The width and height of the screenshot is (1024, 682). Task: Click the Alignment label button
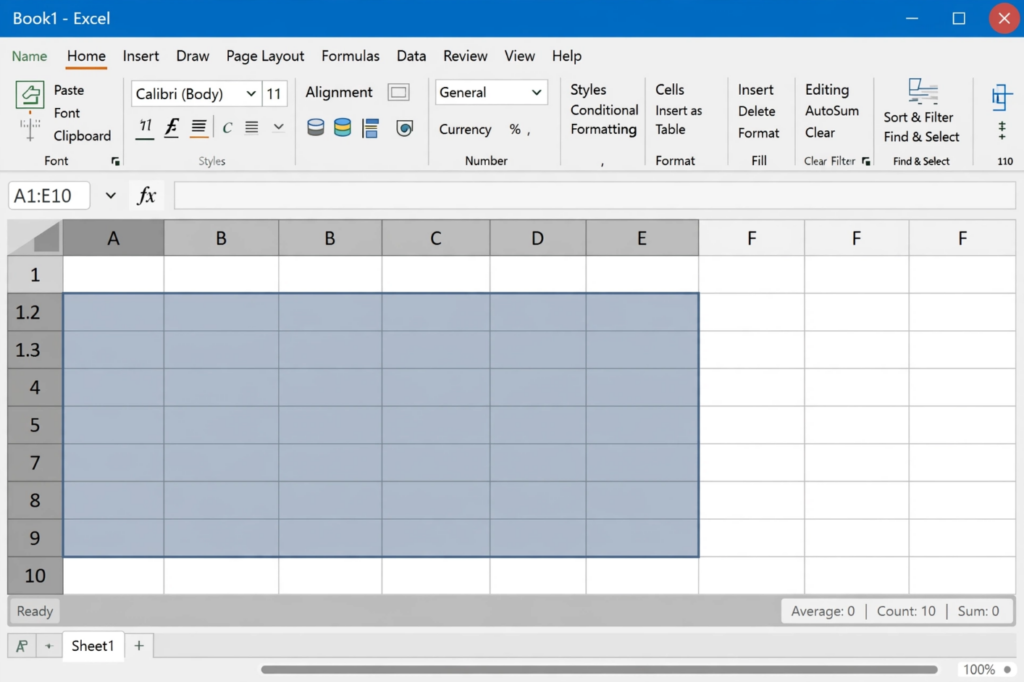339,92
